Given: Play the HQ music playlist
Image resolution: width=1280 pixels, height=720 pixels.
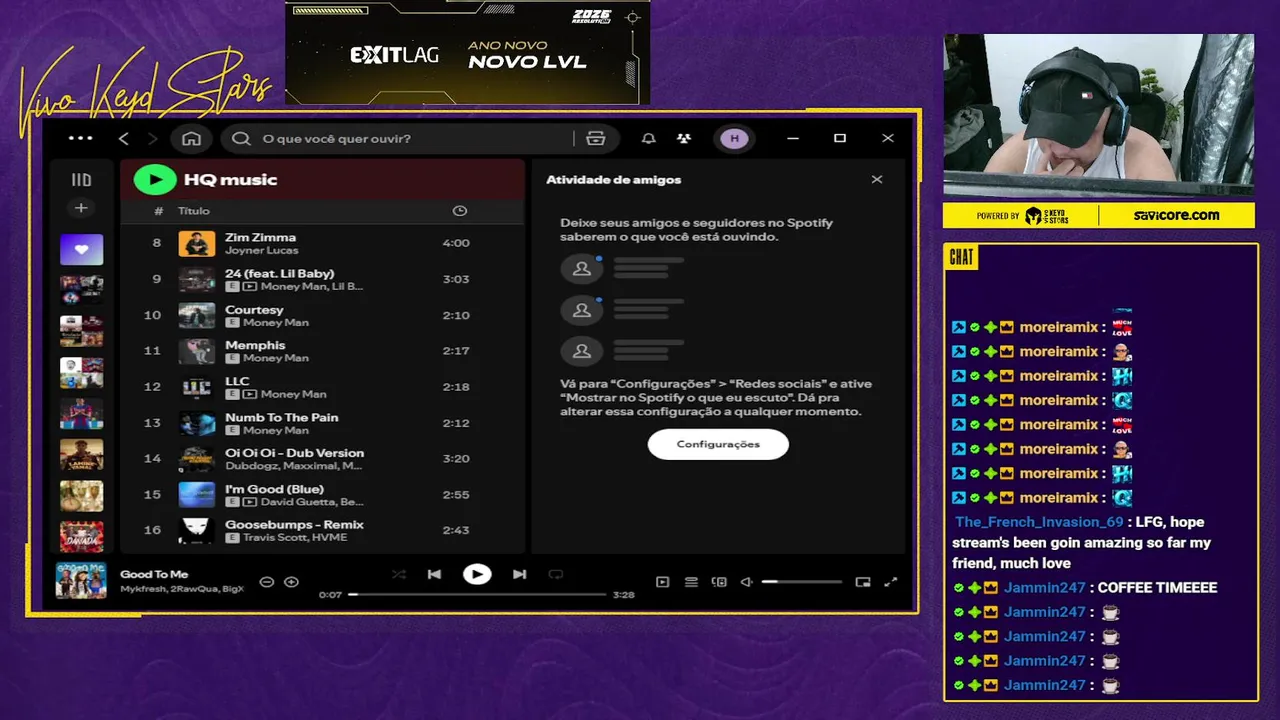Looking at the screenshot, I should (155, 179).
